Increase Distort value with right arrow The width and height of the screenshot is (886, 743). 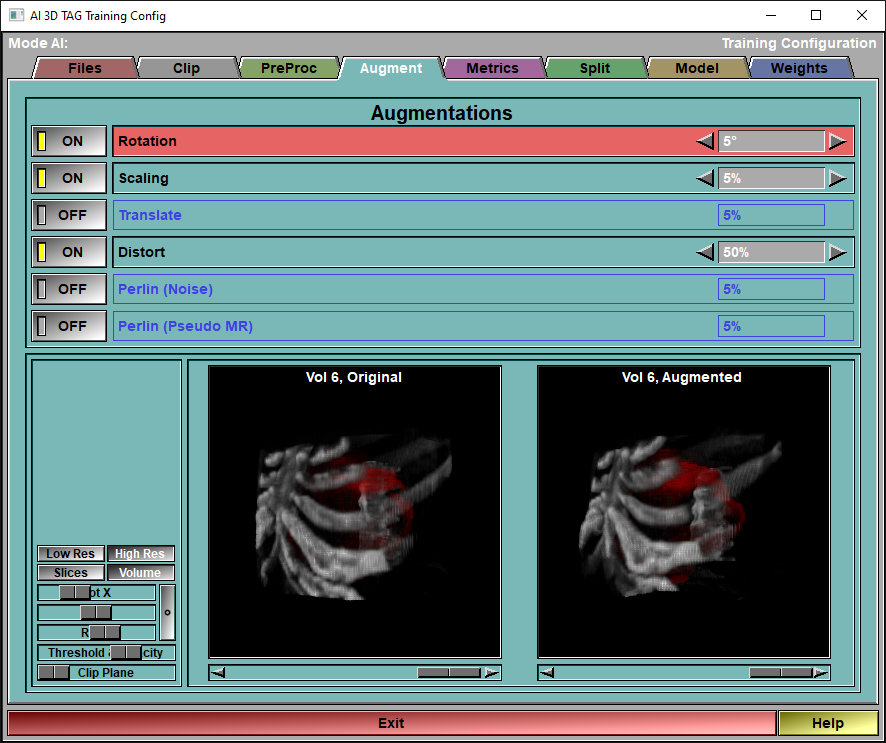[837, 252]
